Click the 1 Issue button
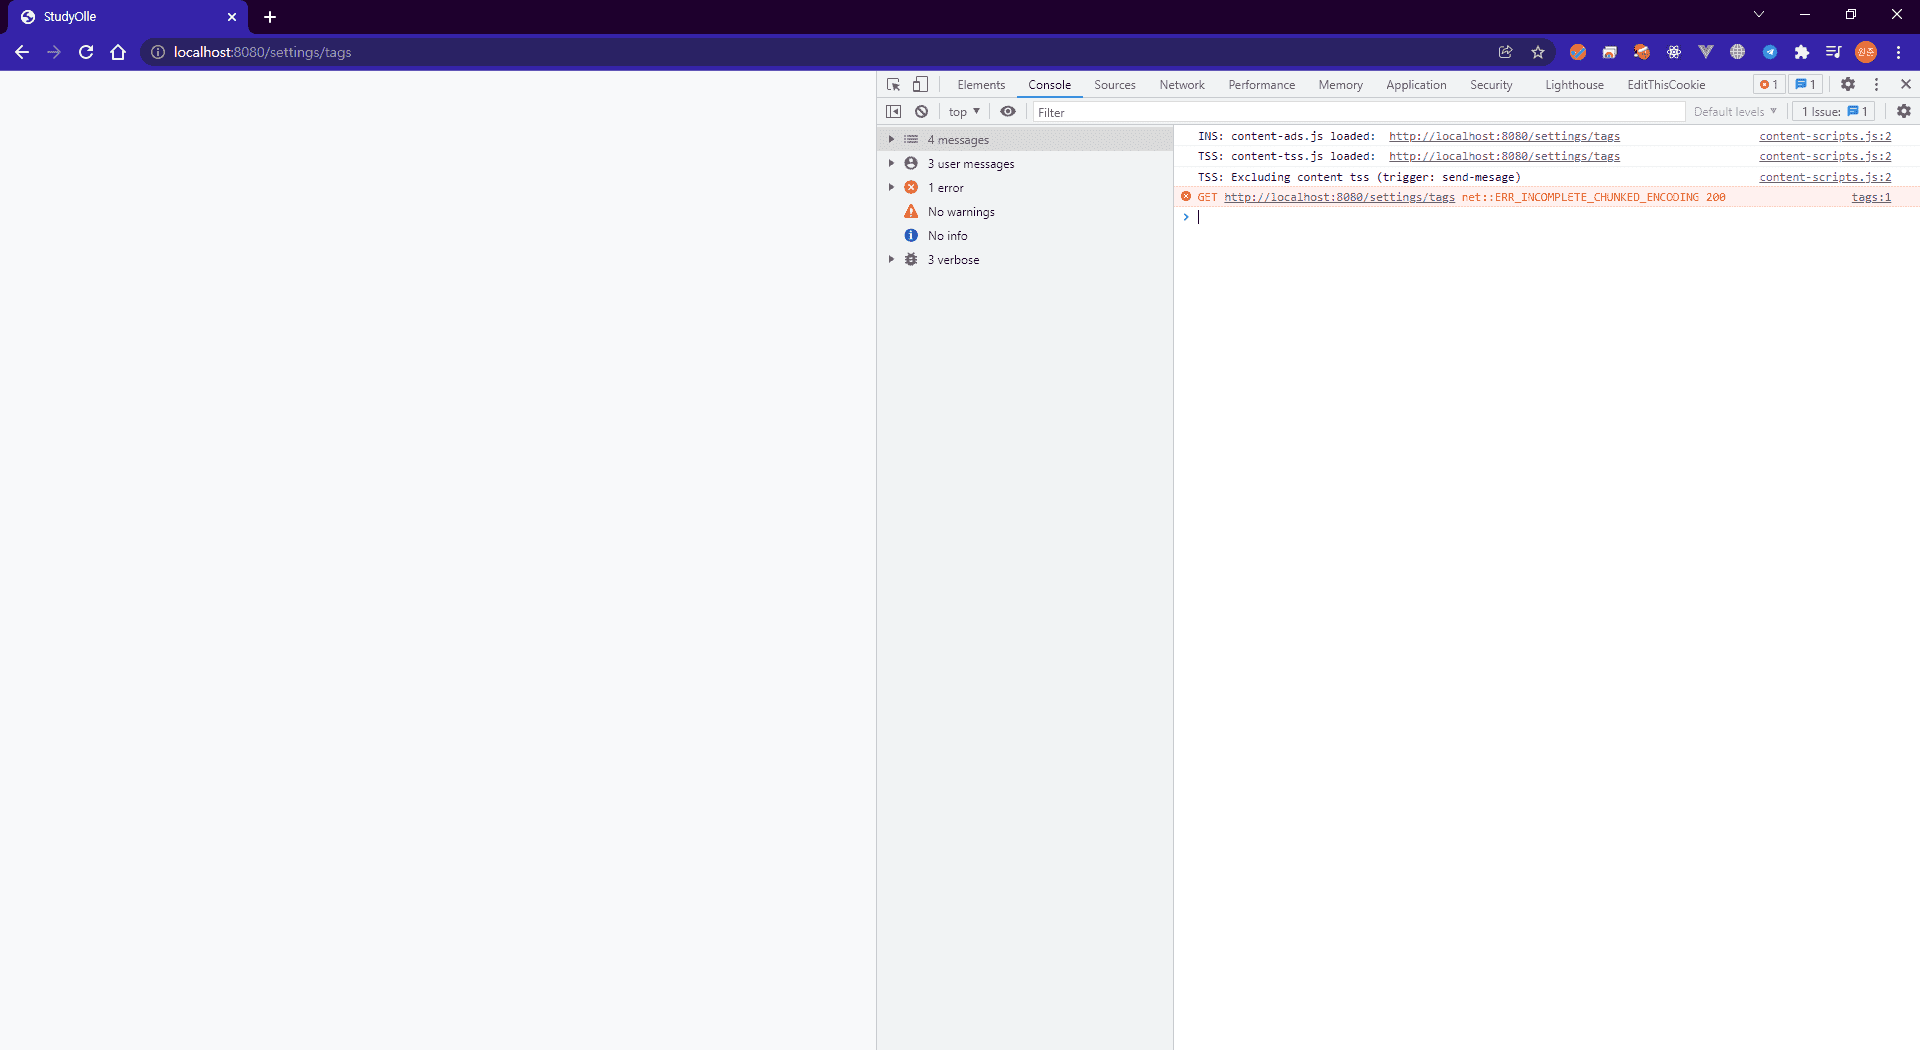Image resolution: width=1920 pixels, height=1050 pixels. coord(1834,112)
